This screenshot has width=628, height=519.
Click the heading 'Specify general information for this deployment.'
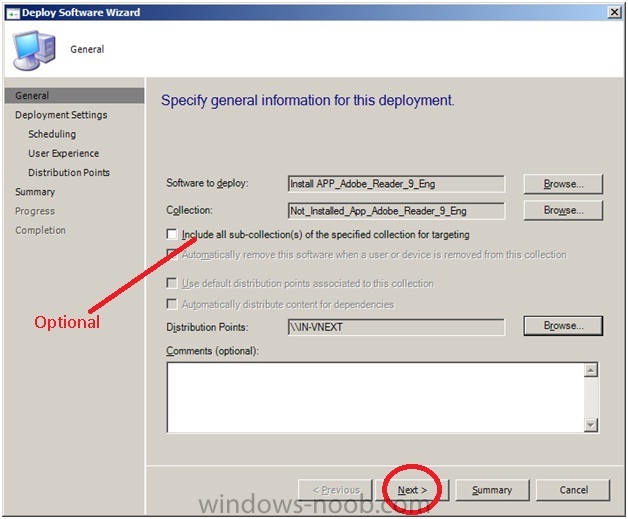click(x=308, y=100)
